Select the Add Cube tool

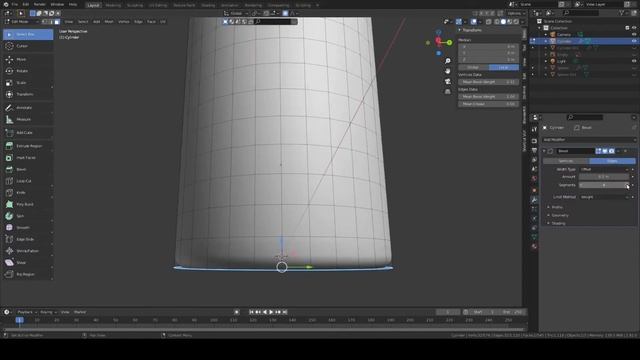(x=28, y=133)
